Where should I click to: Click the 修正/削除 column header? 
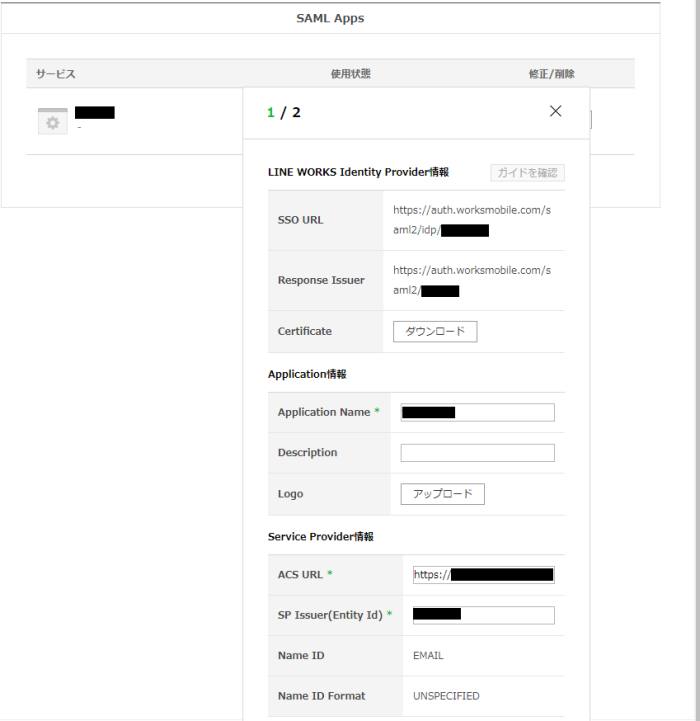pyautogui.click(x=551, y=74)
